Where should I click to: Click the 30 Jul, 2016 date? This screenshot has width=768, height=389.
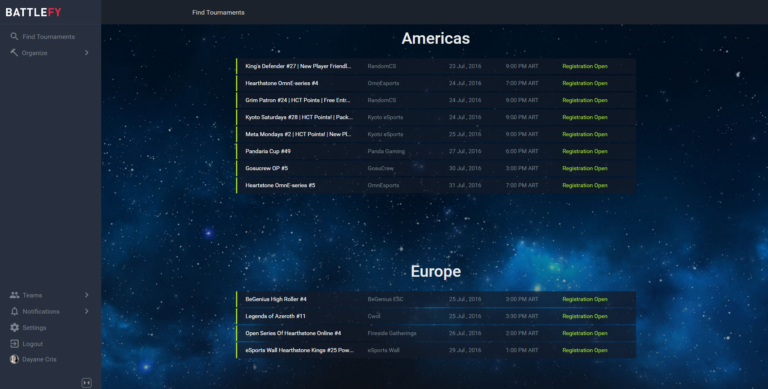pyautogui.click(x=465, y=168)
